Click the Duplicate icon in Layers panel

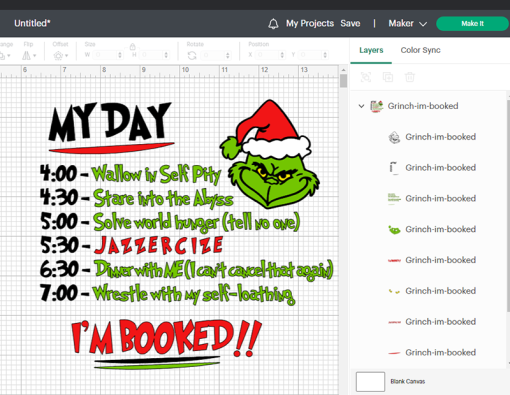pyautogui.click(x=388, y=77)
